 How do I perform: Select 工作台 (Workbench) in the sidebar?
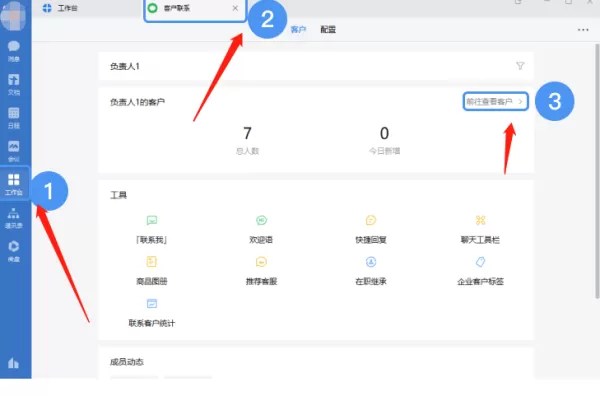[14, 184]
